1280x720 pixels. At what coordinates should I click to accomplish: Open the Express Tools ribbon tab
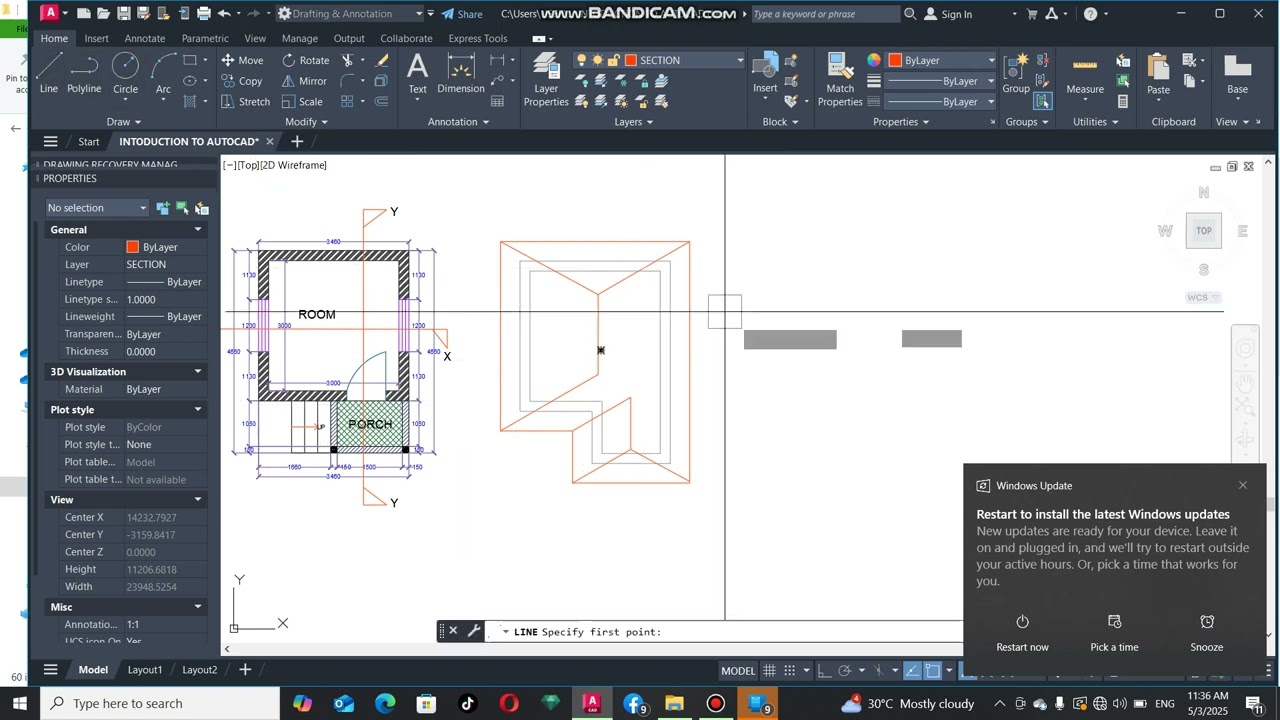coord(477,38)
